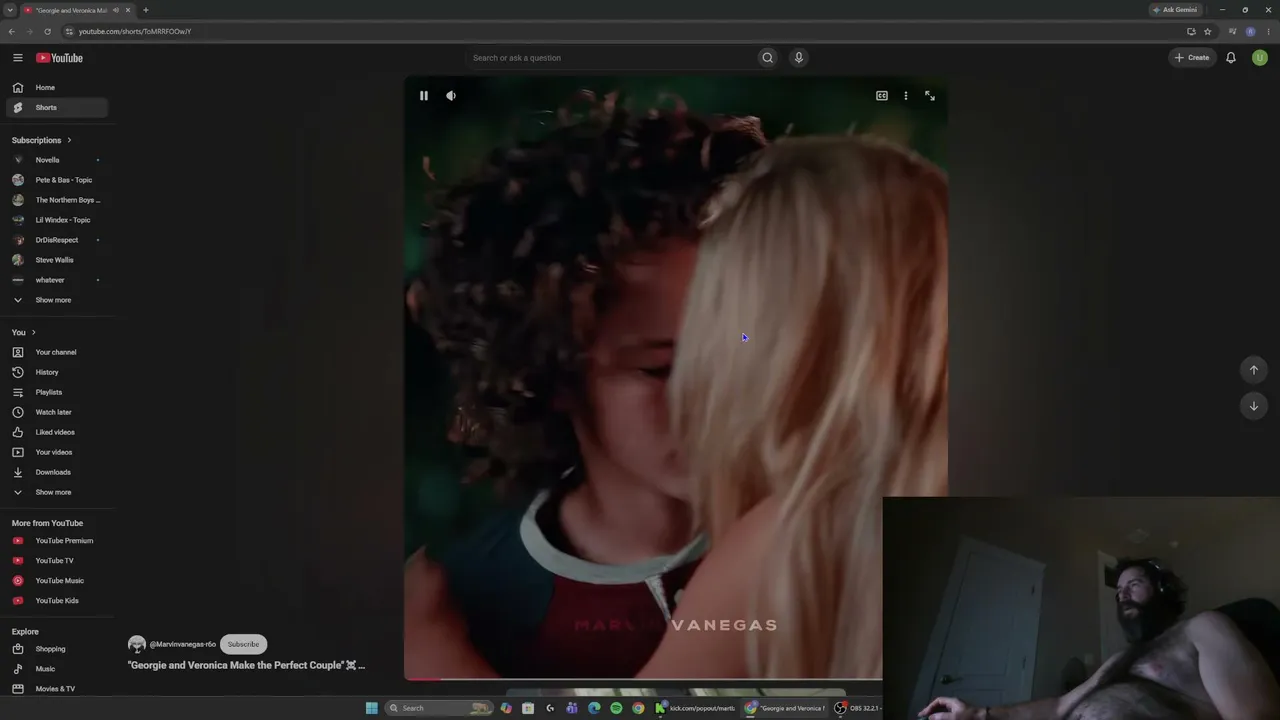Open The Northern Boys channel

click(x=56, y=200)
